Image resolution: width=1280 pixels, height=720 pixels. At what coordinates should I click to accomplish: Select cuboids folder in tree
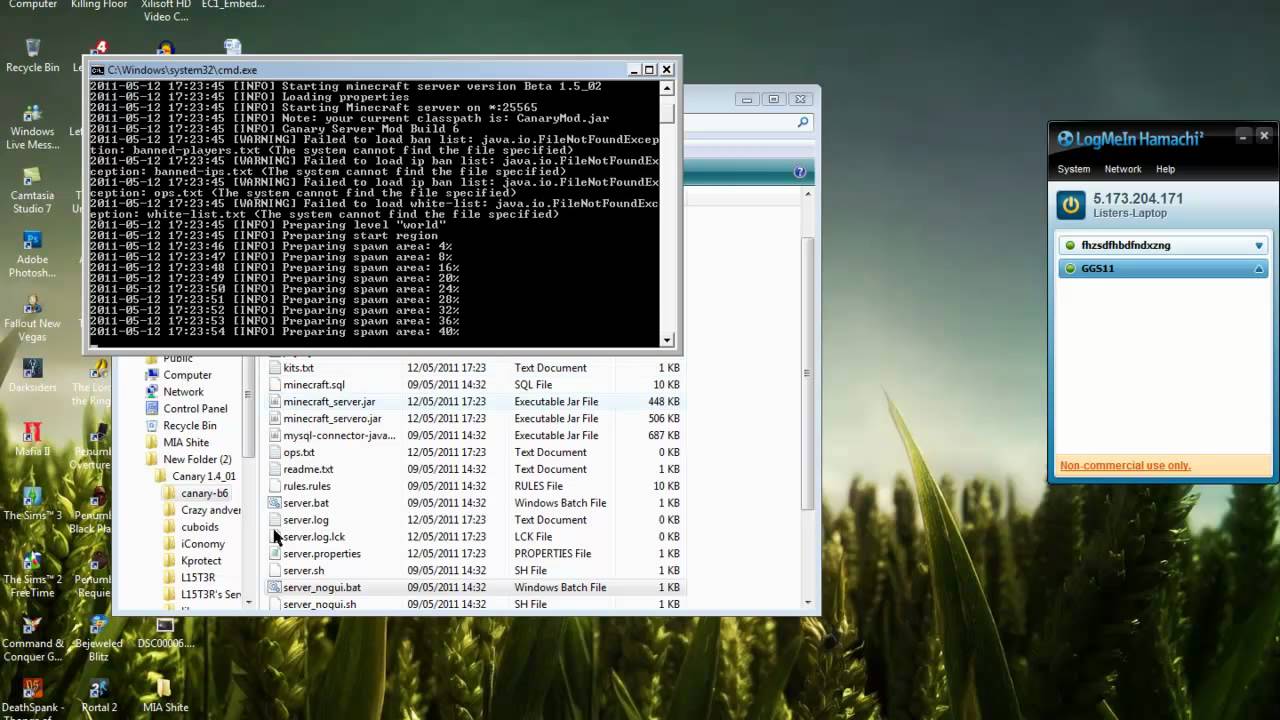tap(199, 527)
